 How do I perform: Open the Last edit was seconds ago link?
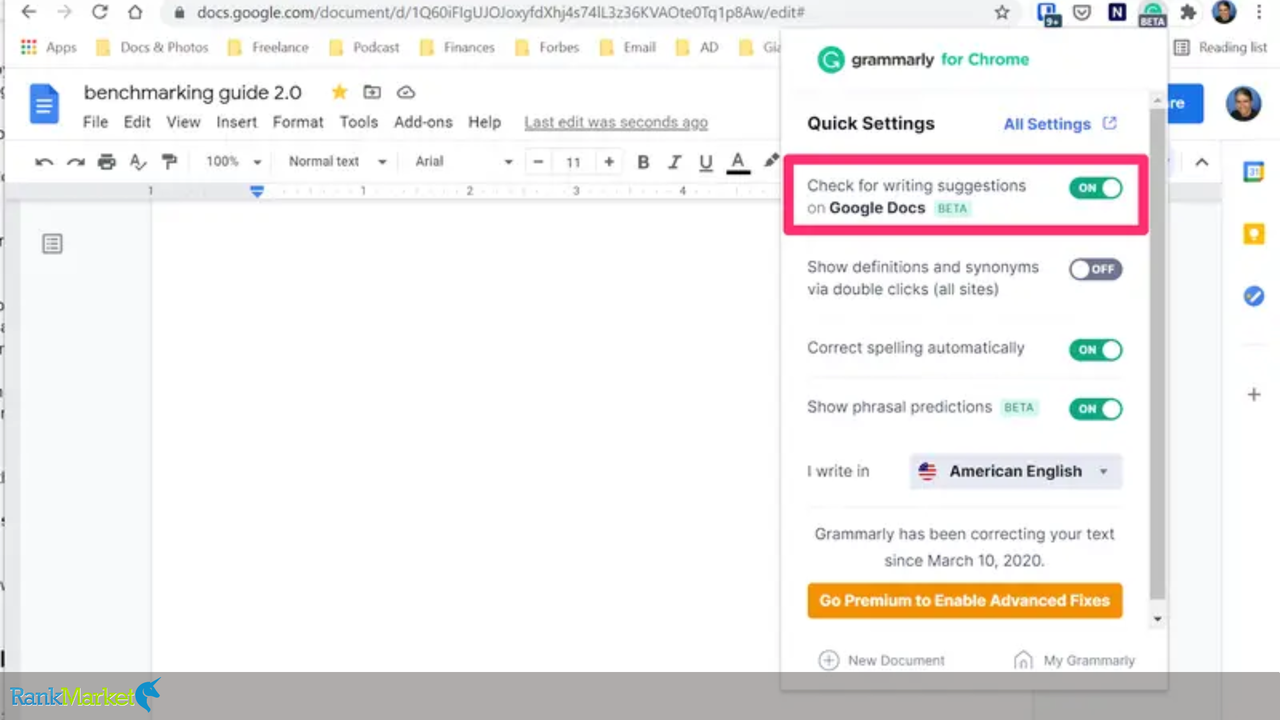pos(616,122)
